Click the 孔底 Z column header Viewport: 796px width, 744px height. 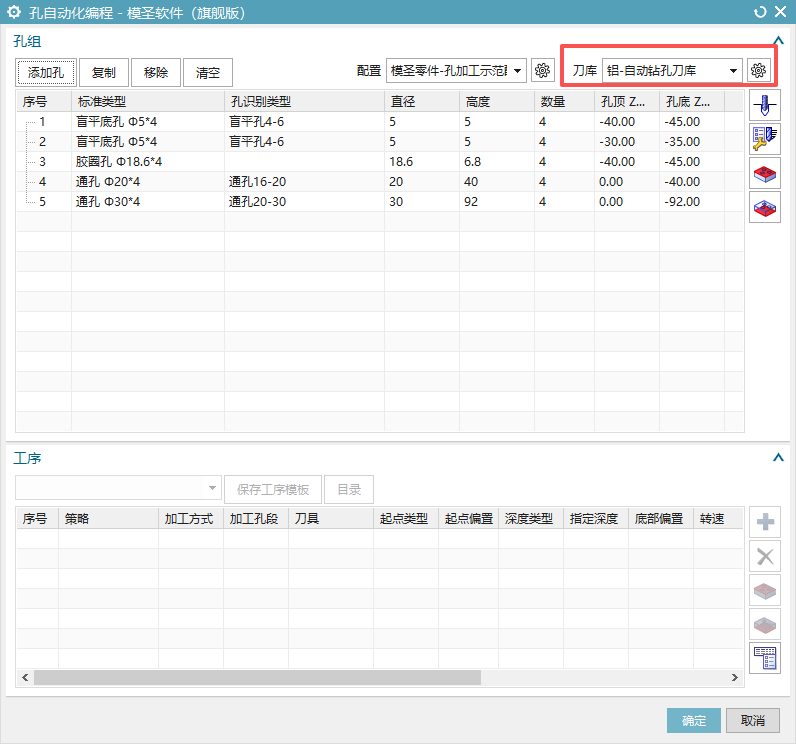click(691, 102)
